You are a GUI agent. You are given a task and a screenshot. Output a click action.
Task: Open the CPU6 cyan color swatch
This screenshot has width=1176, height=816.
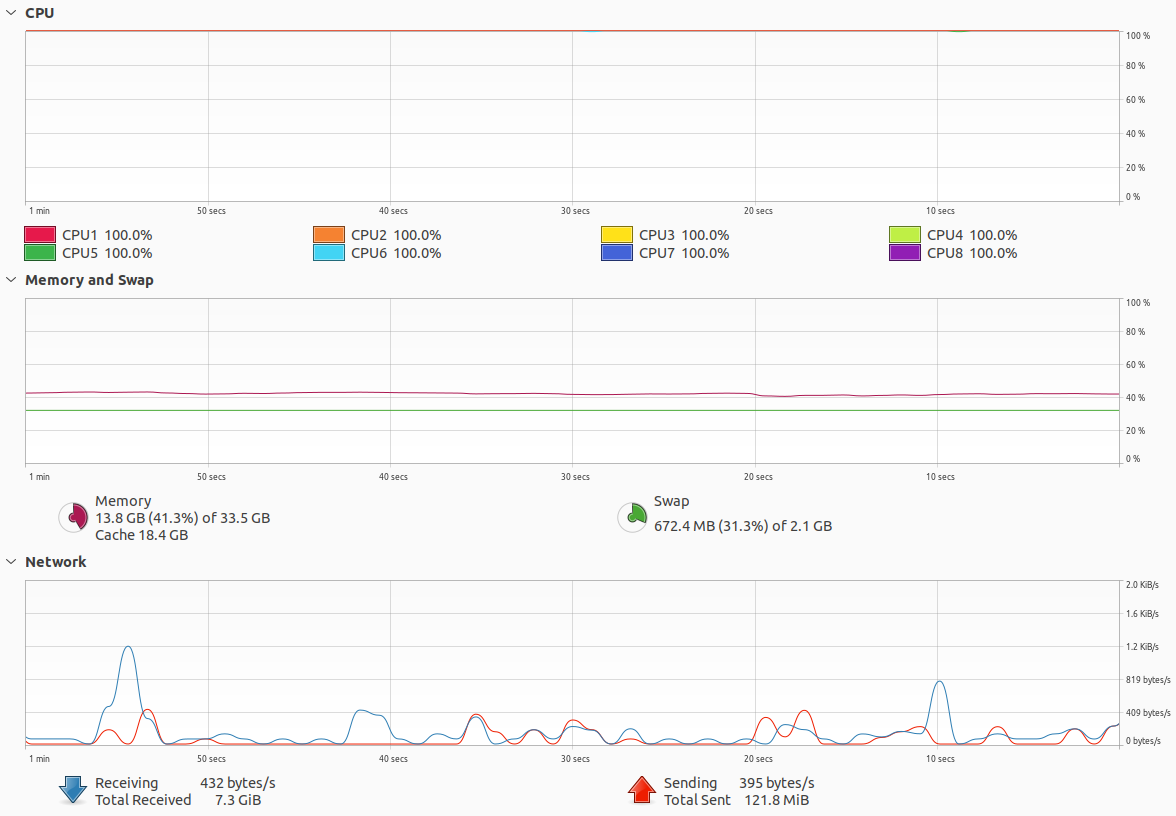(x=328, y=253)
